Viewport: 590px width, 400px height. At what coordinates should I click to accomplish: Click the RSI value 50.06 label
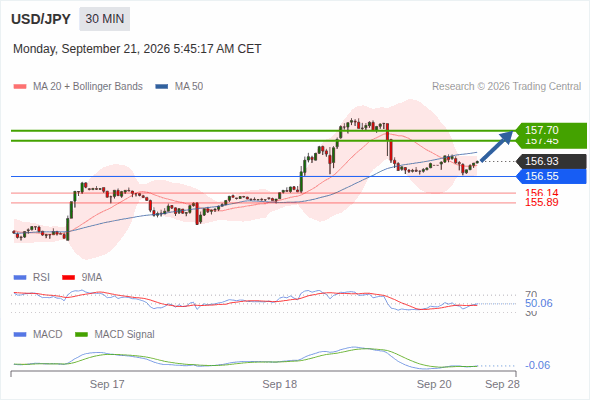click(539, 303)
